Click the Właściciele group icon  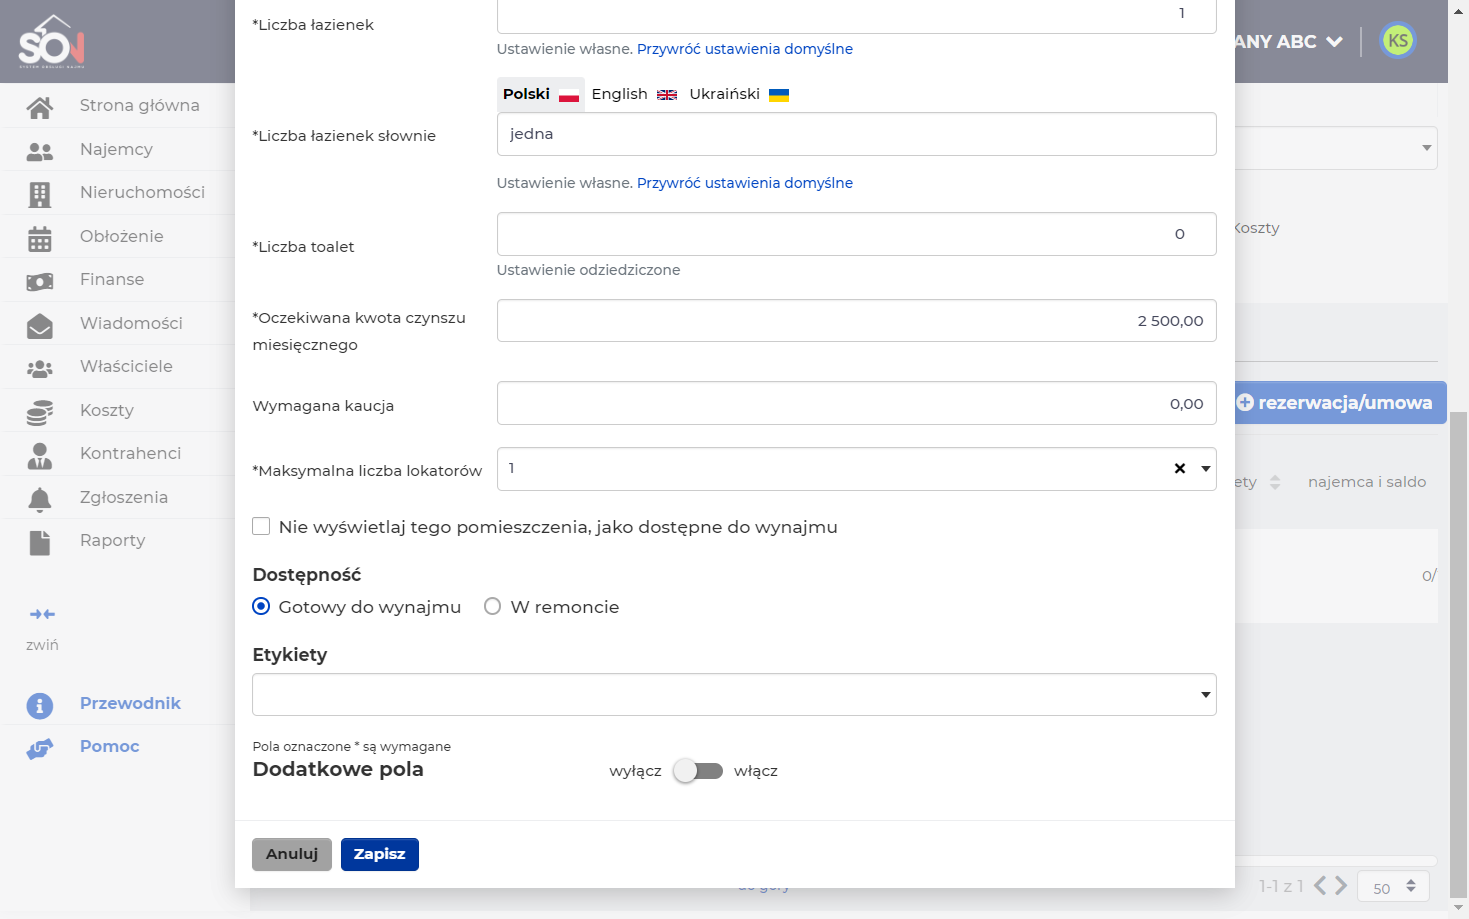(x=40, y=368)
